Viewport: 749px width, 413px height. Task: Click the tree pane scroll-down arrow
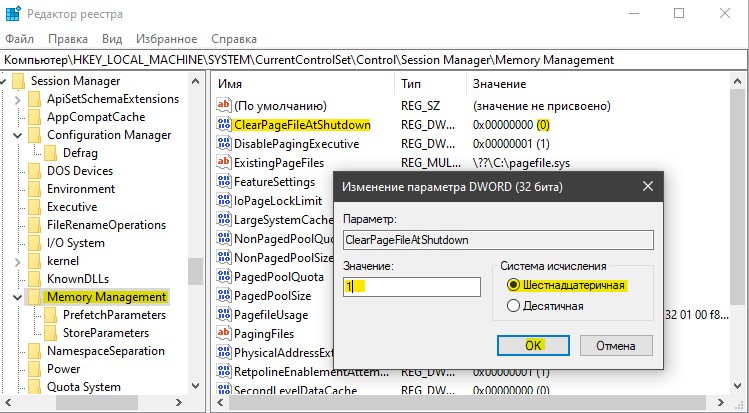(195, 385)
